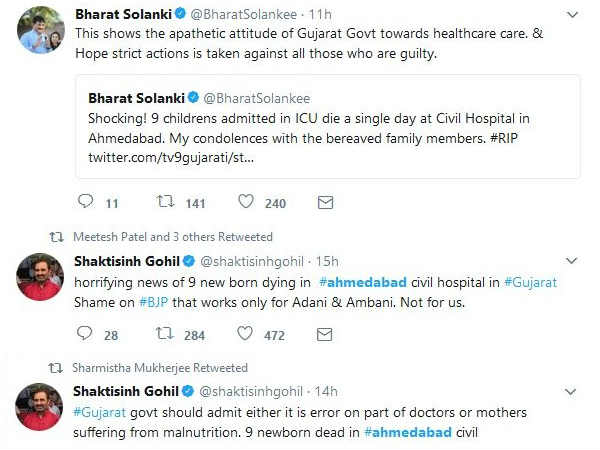Image resolution: width=600 pixels, height=450 pixels.
Task: Open the #Gujarat hashtag in 14h tweet
Action: [x=101, y=413]
